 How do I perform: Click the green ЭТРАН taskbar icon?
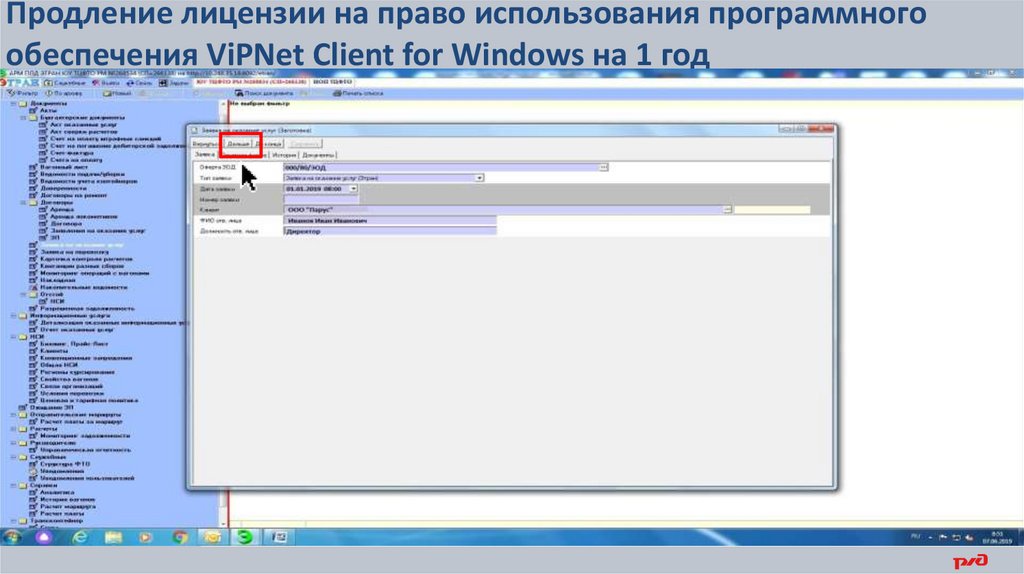(245, 537)
